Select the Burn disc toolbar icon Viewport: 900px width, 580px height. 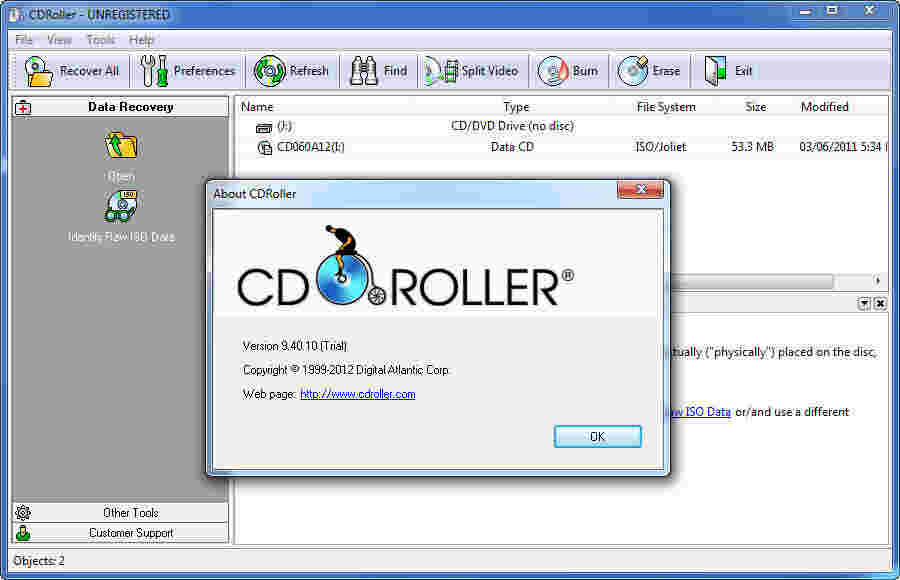[551, 70]
